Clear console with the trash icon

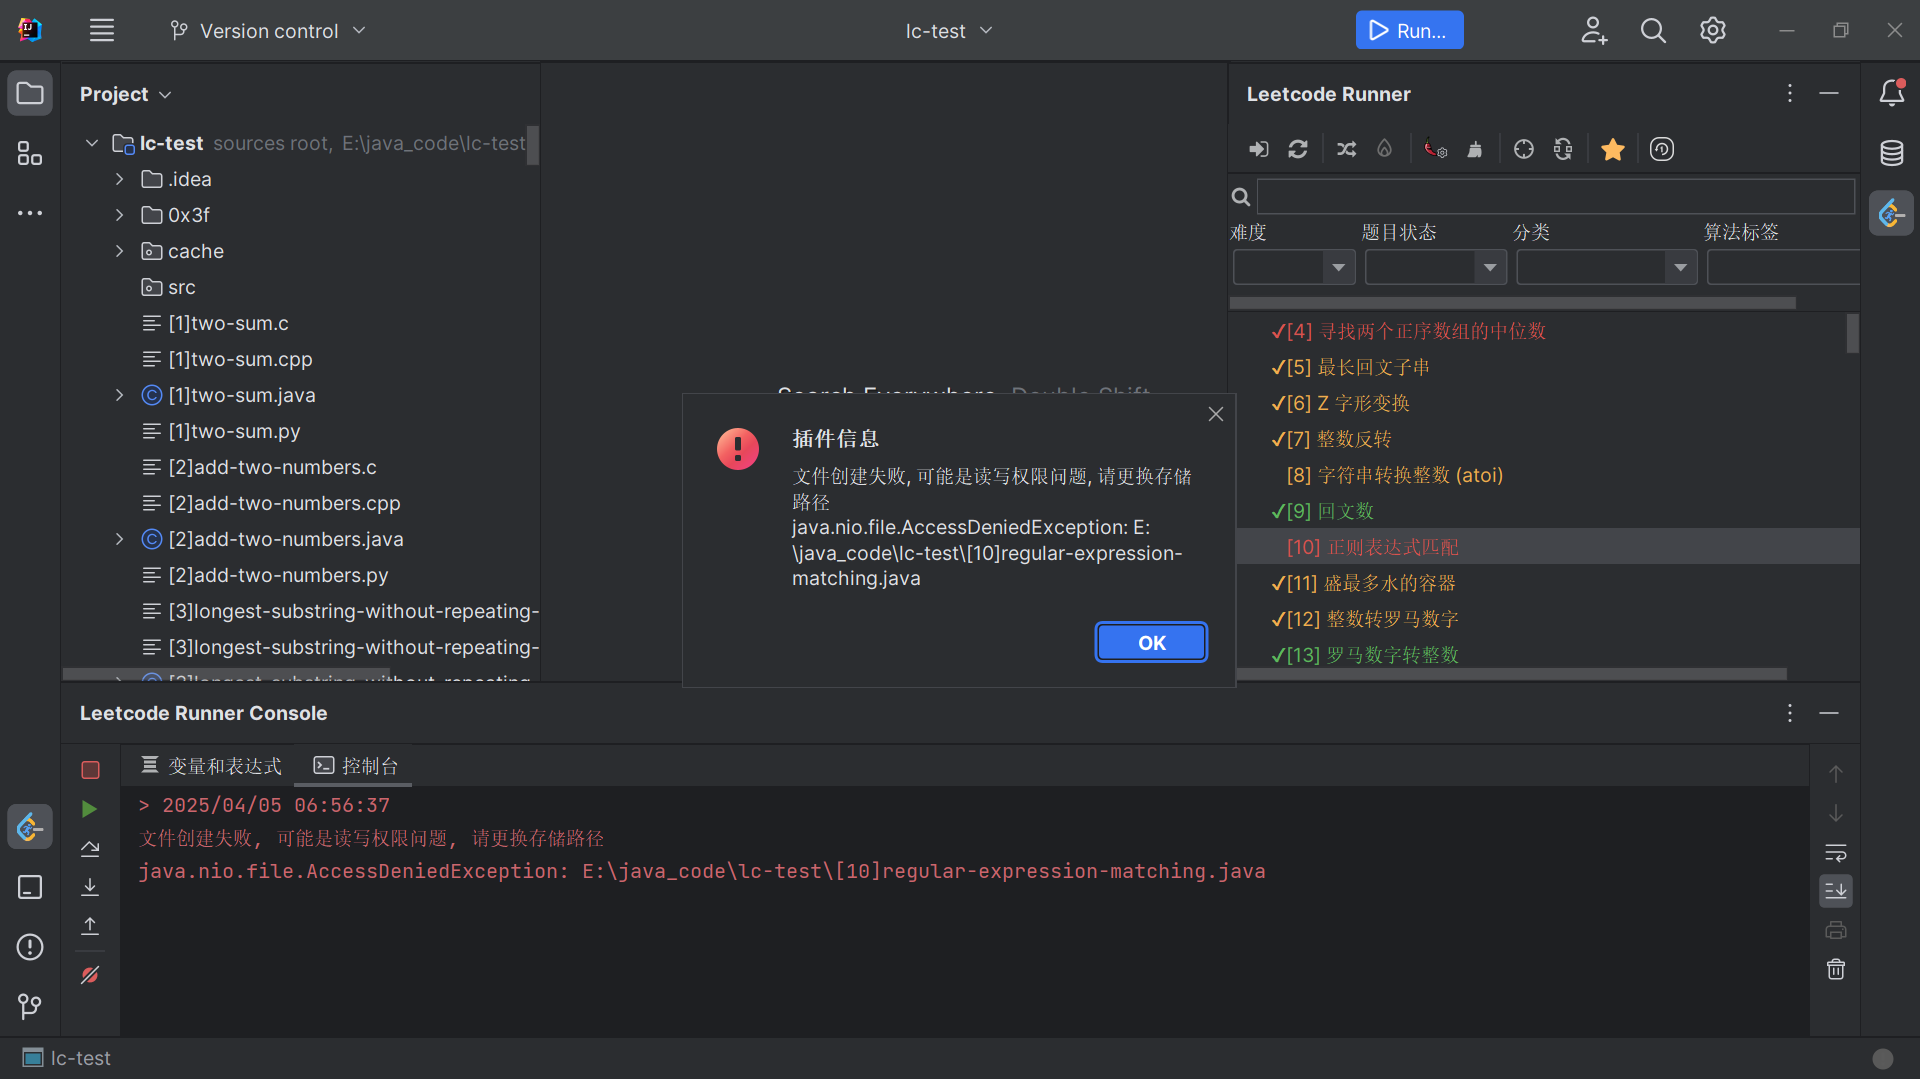1836,970
